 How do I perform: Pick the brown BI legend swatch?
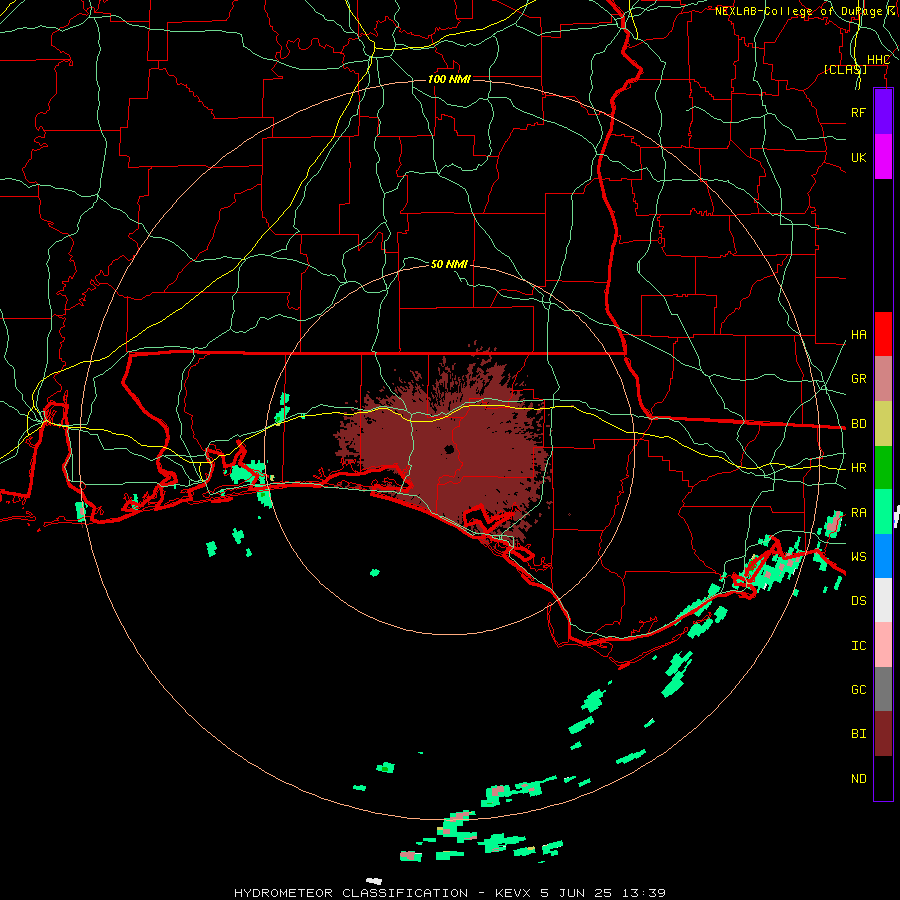pyautogui.click(x=883, y=734)
